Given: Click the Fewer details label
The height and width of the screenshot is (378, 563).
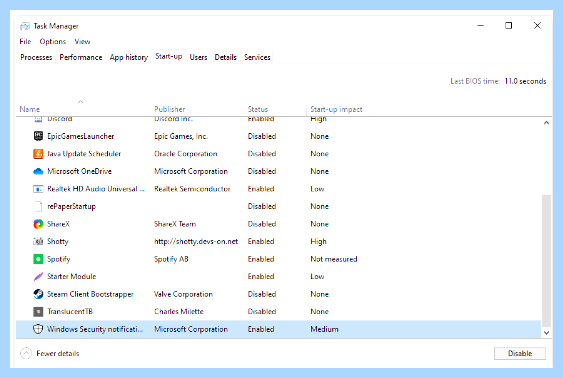Looking at the screenshot, I should pos(58,354).
